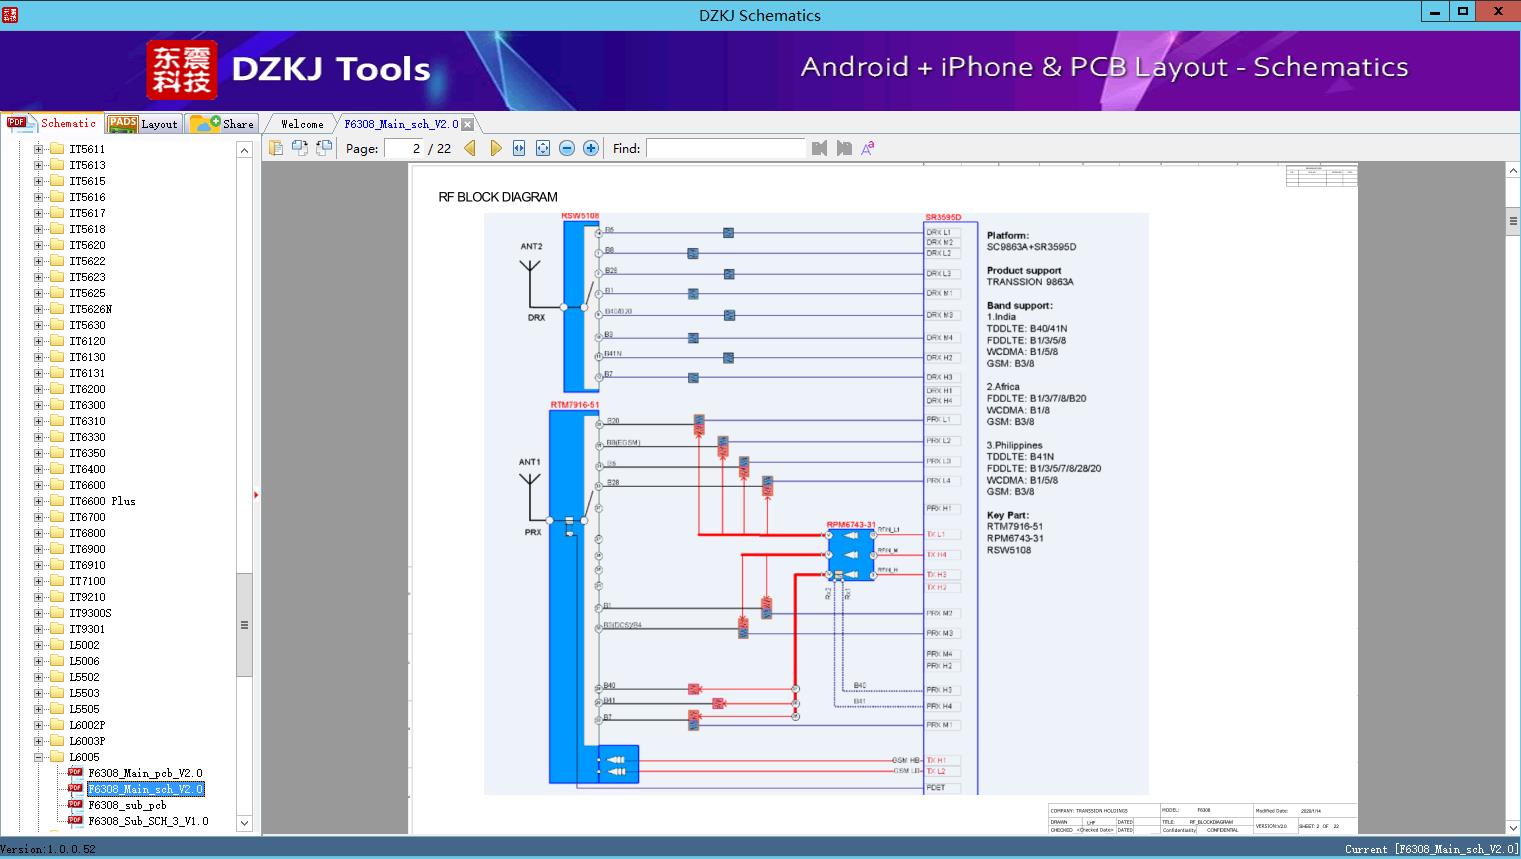Expand the IT7100 folder node
Viewport: 1521px width, 859px height.
tap(38, 581)
